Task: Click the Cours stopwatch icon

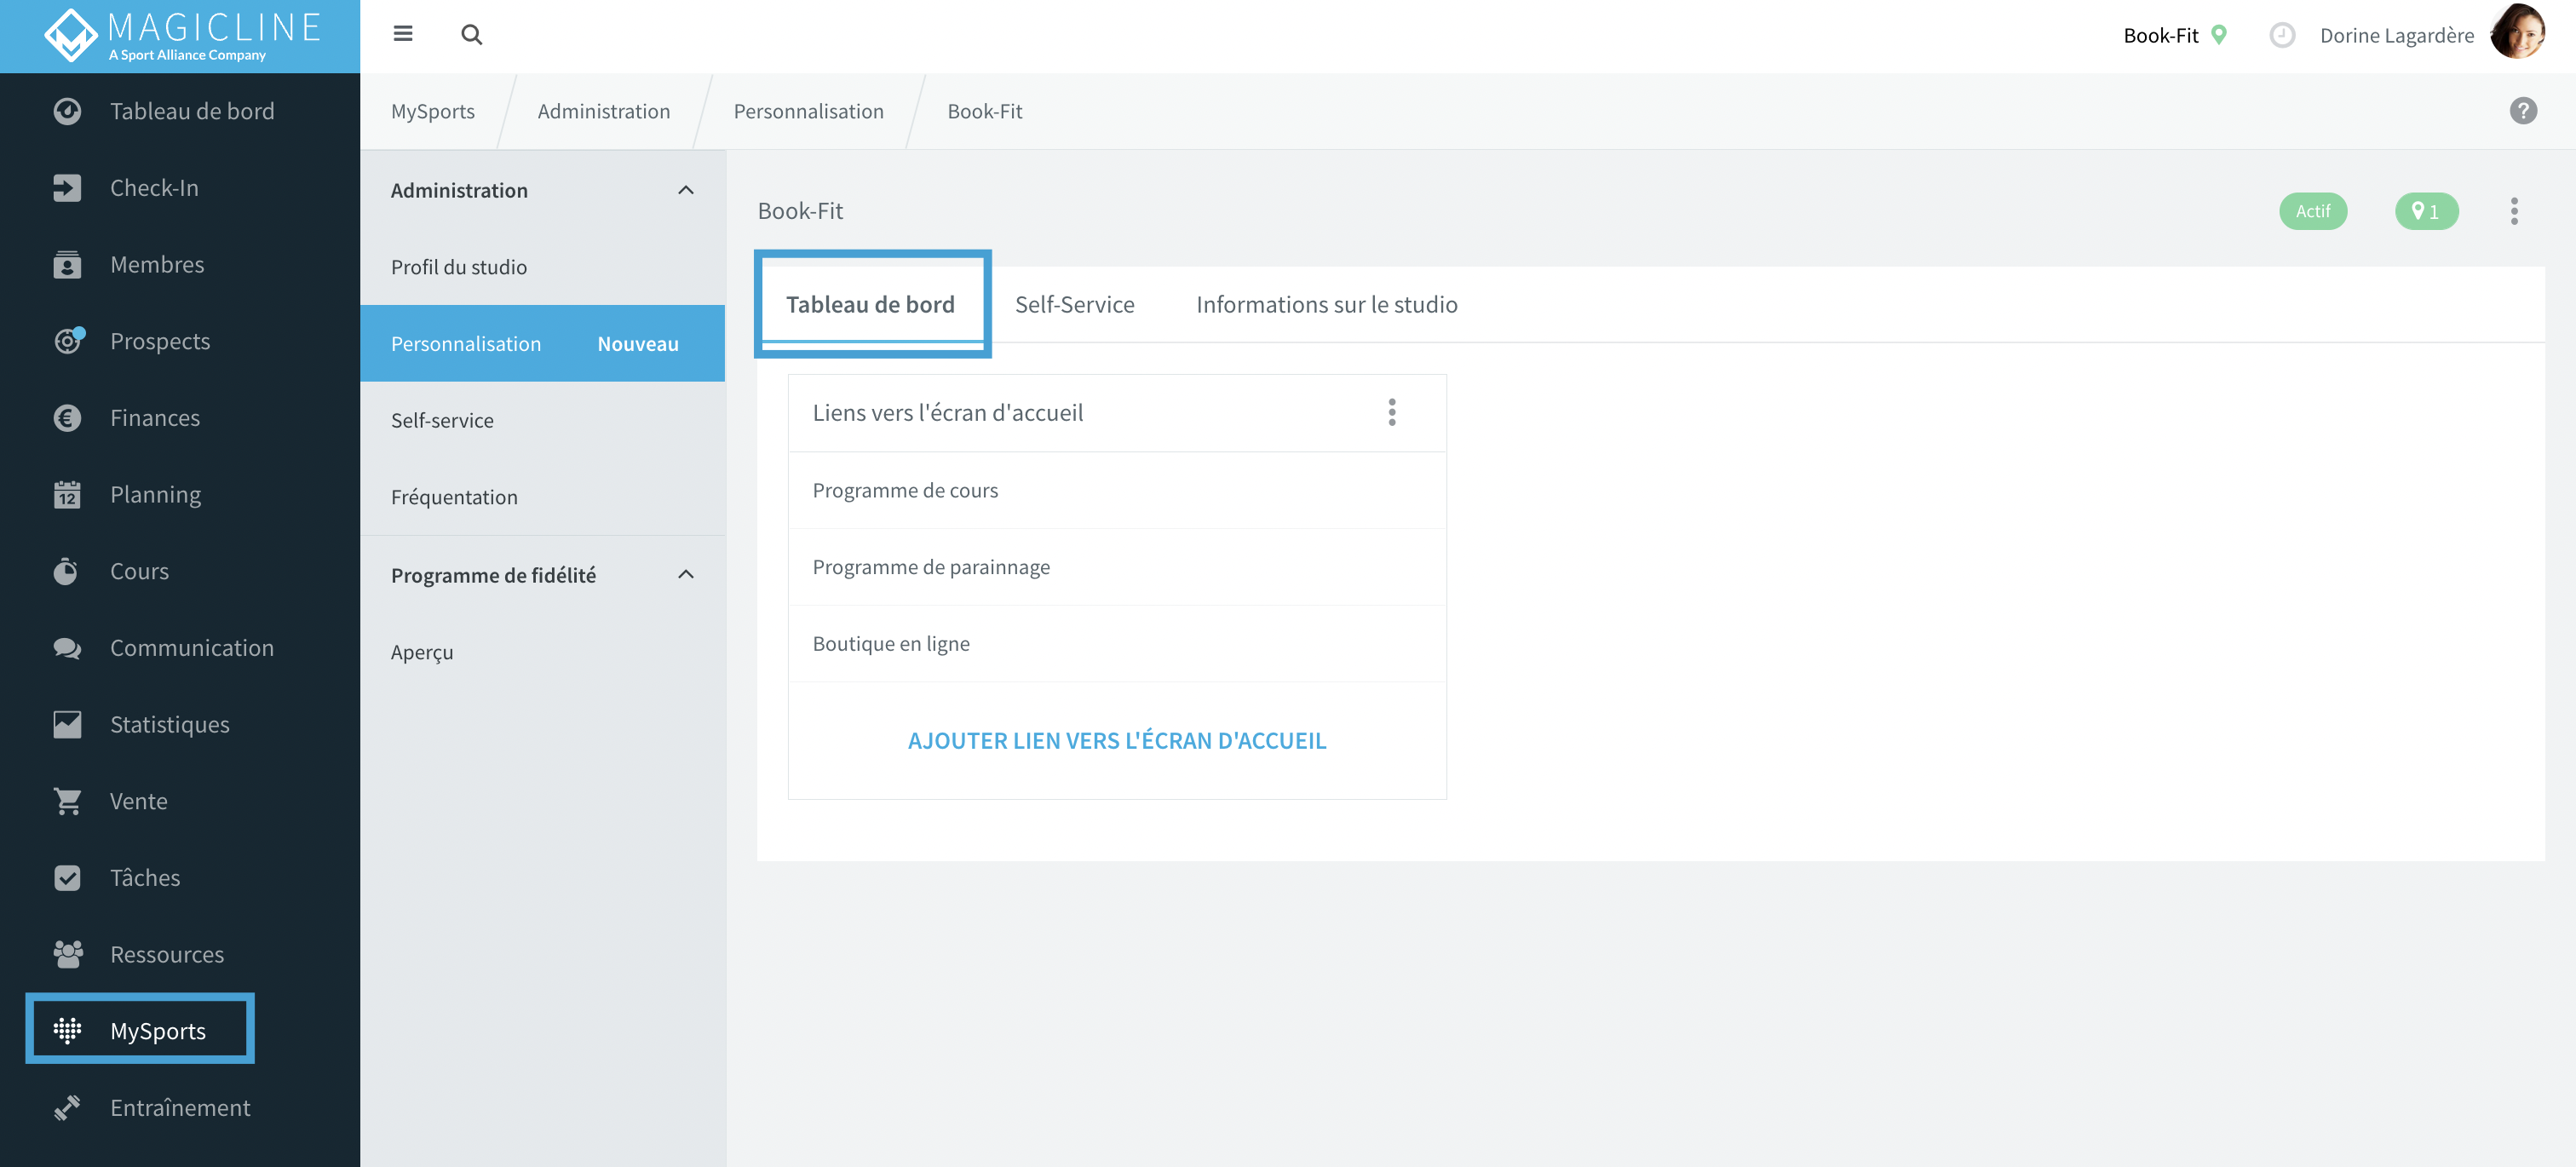Action: pos(67,571)
